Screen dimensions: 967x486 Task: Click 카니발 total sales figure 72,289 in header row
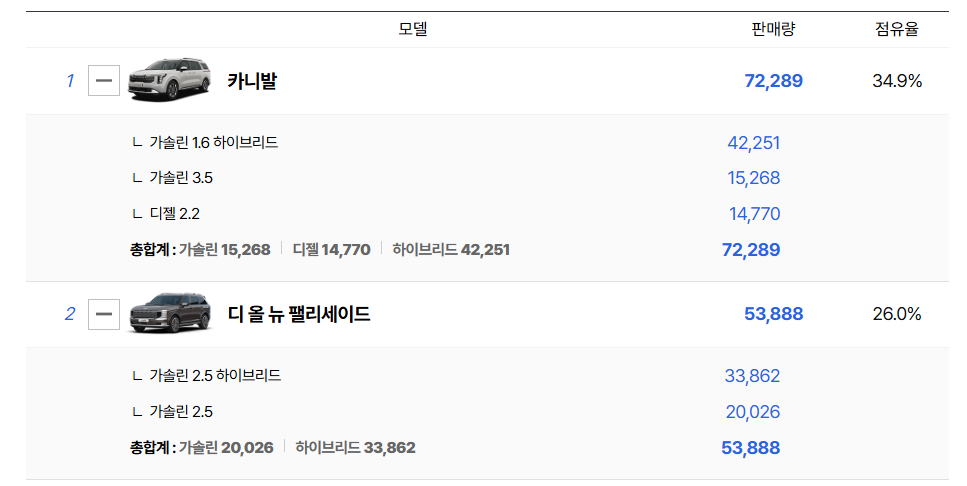coord(773,81)
